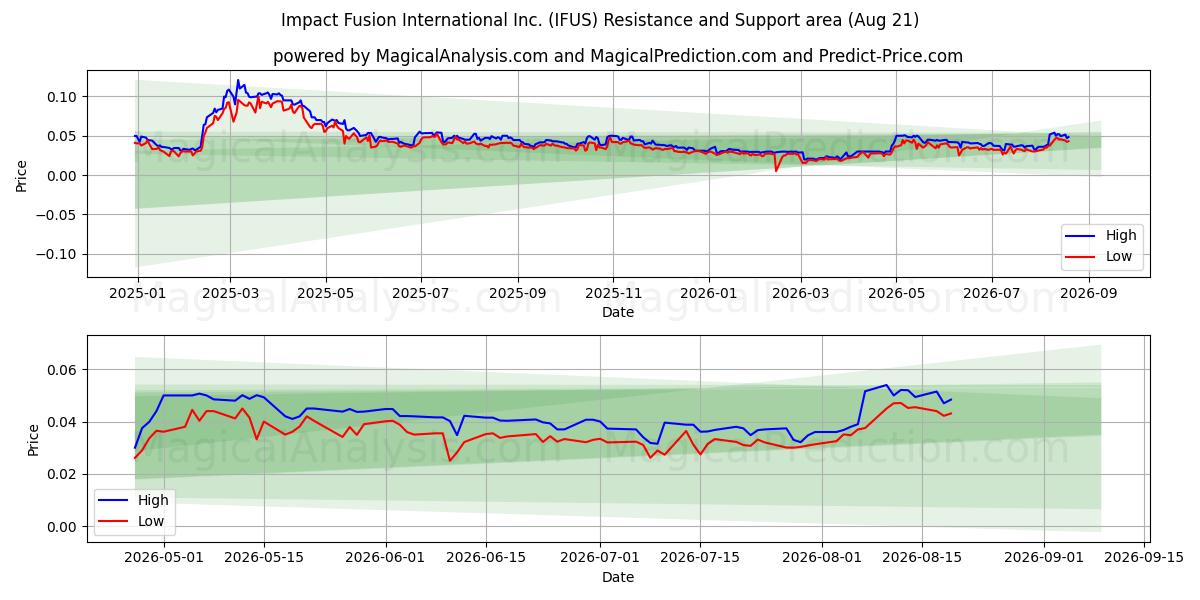Click the '2026-08-01' tick label on bottom chart
The image size is (1200, 600).
822,558
